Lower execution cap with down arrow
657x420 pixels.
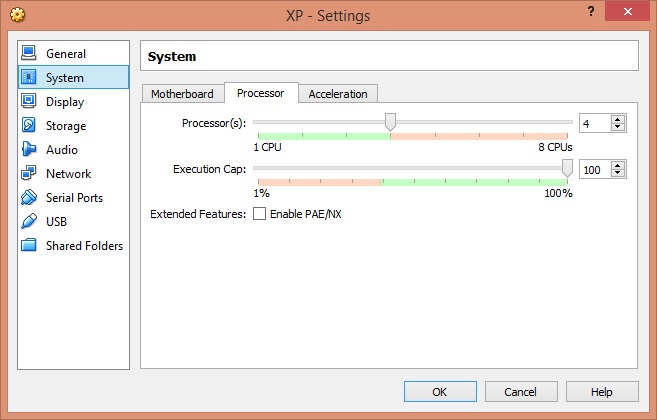618,174
